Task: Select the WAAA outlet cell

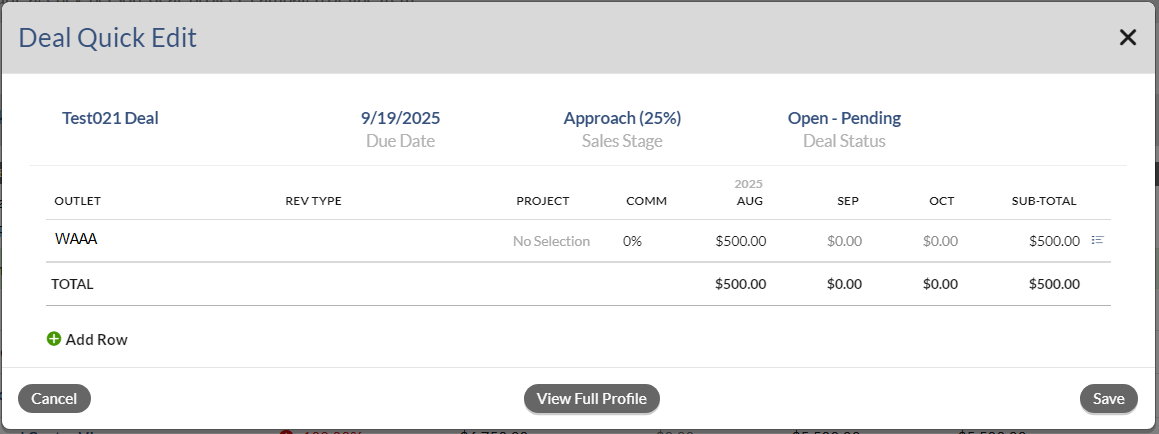Action: tap(76, 240)
